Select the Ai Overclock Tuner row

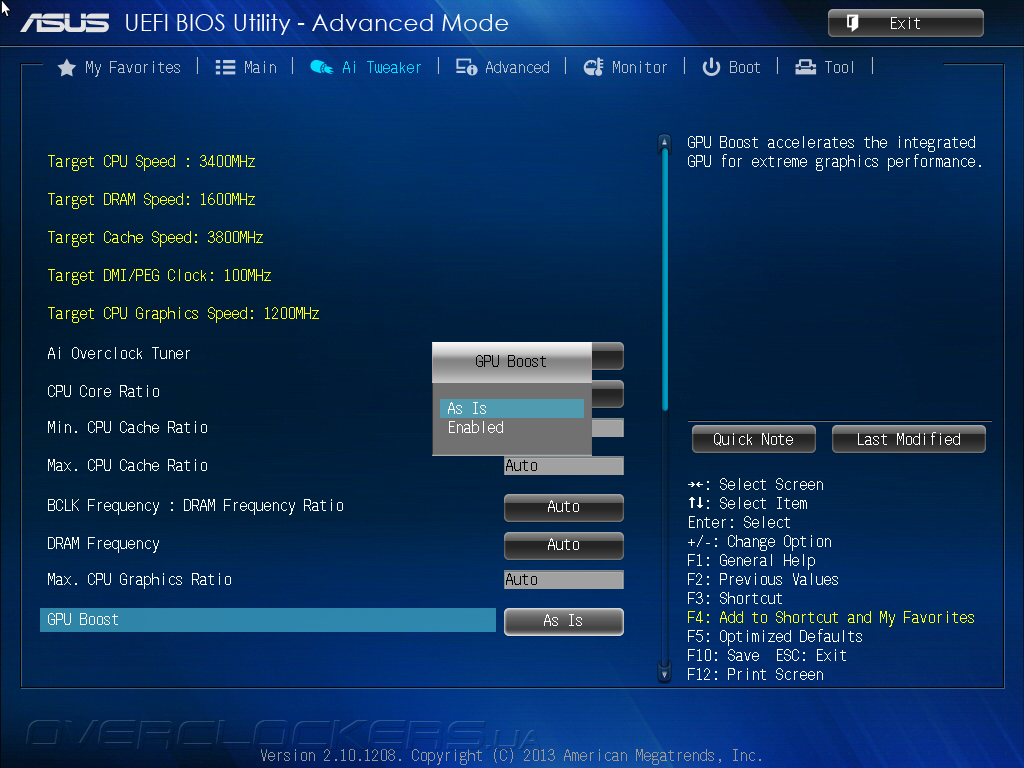tap(119, 353)
